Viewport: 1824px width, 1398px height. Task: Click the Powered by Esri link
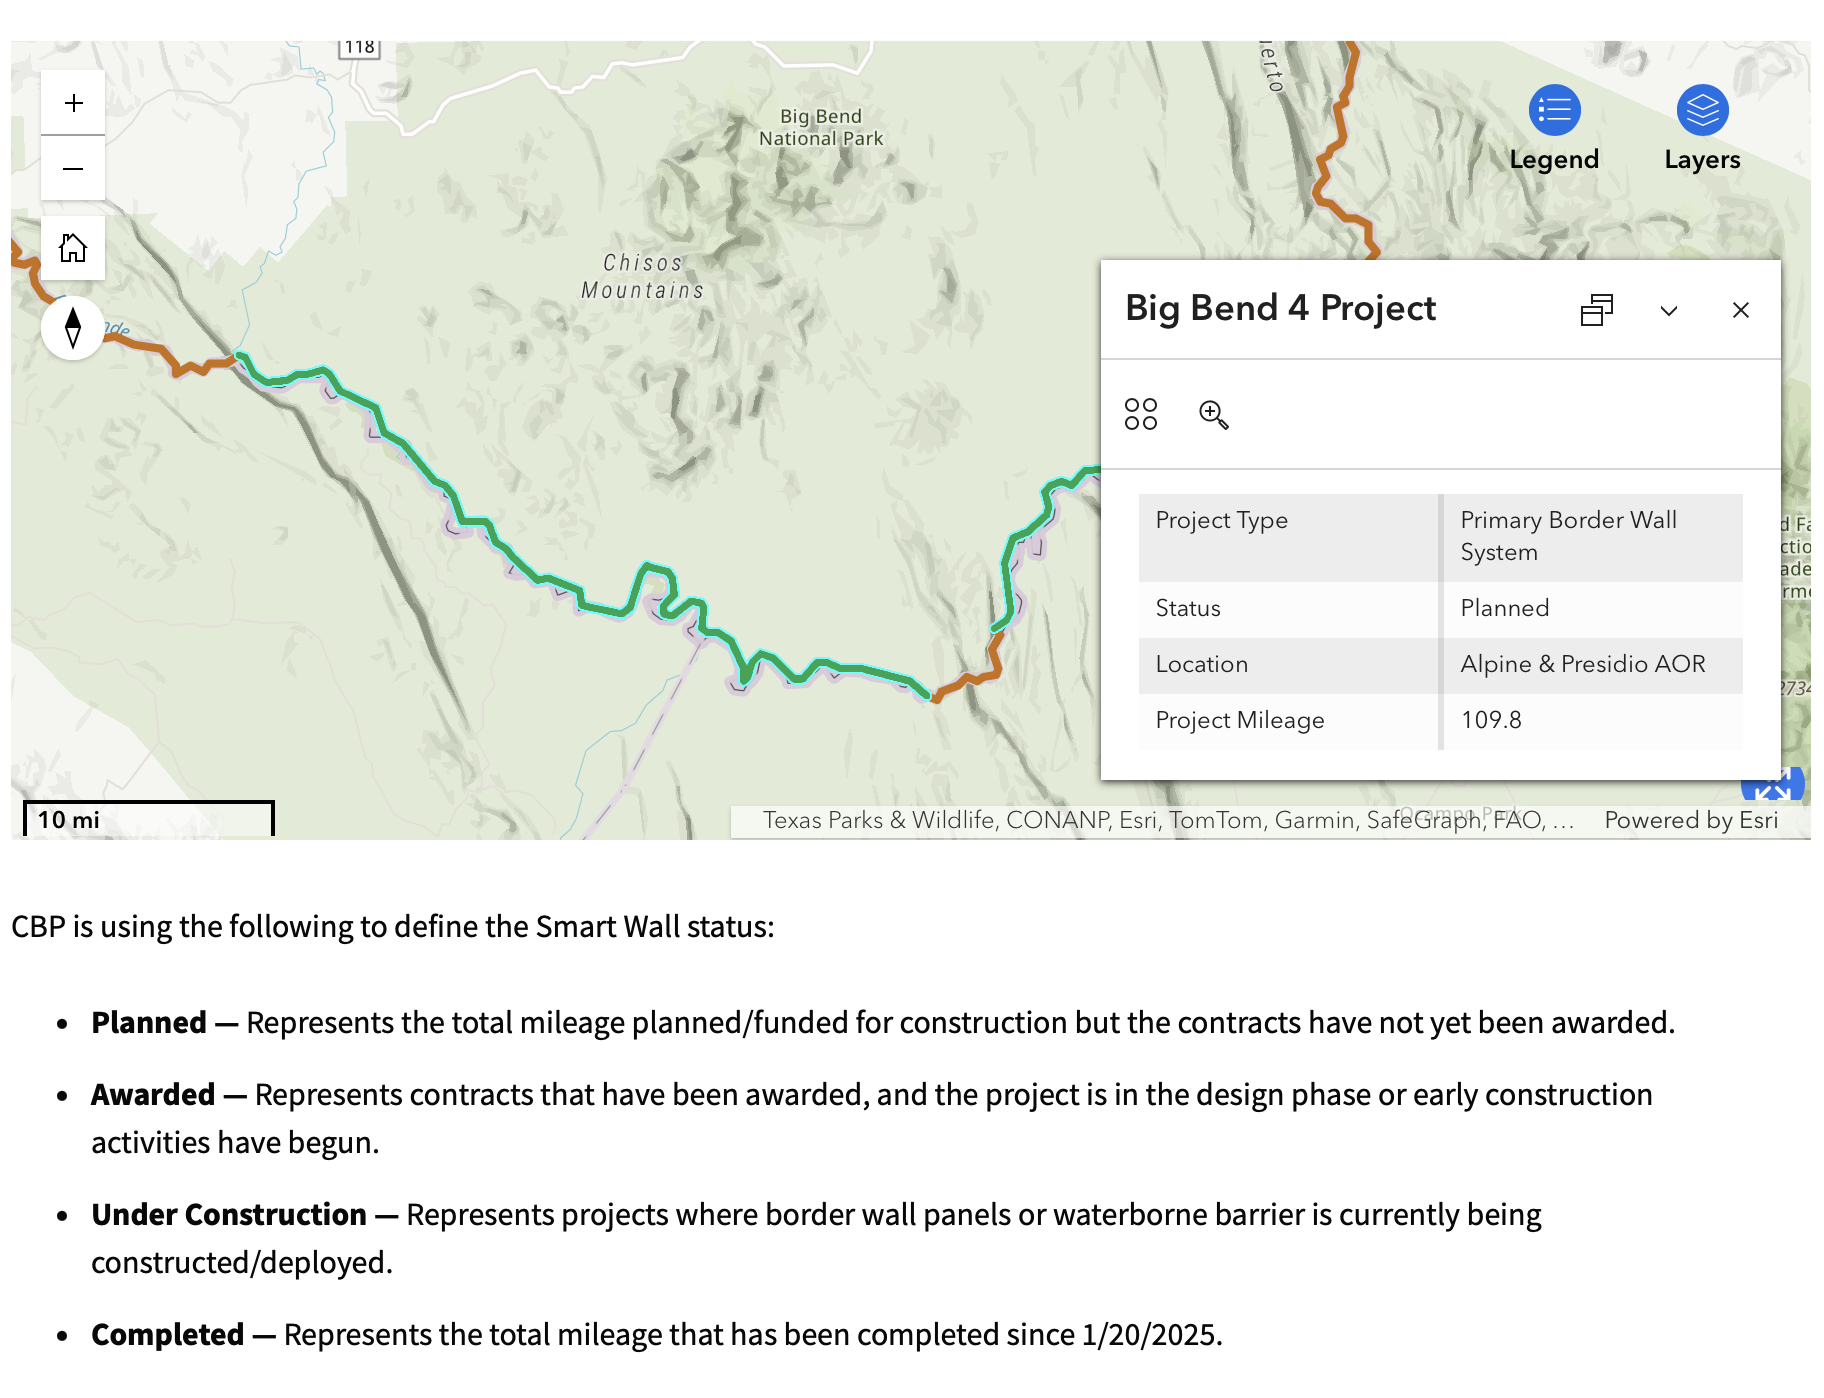(x=1691, y=820)
